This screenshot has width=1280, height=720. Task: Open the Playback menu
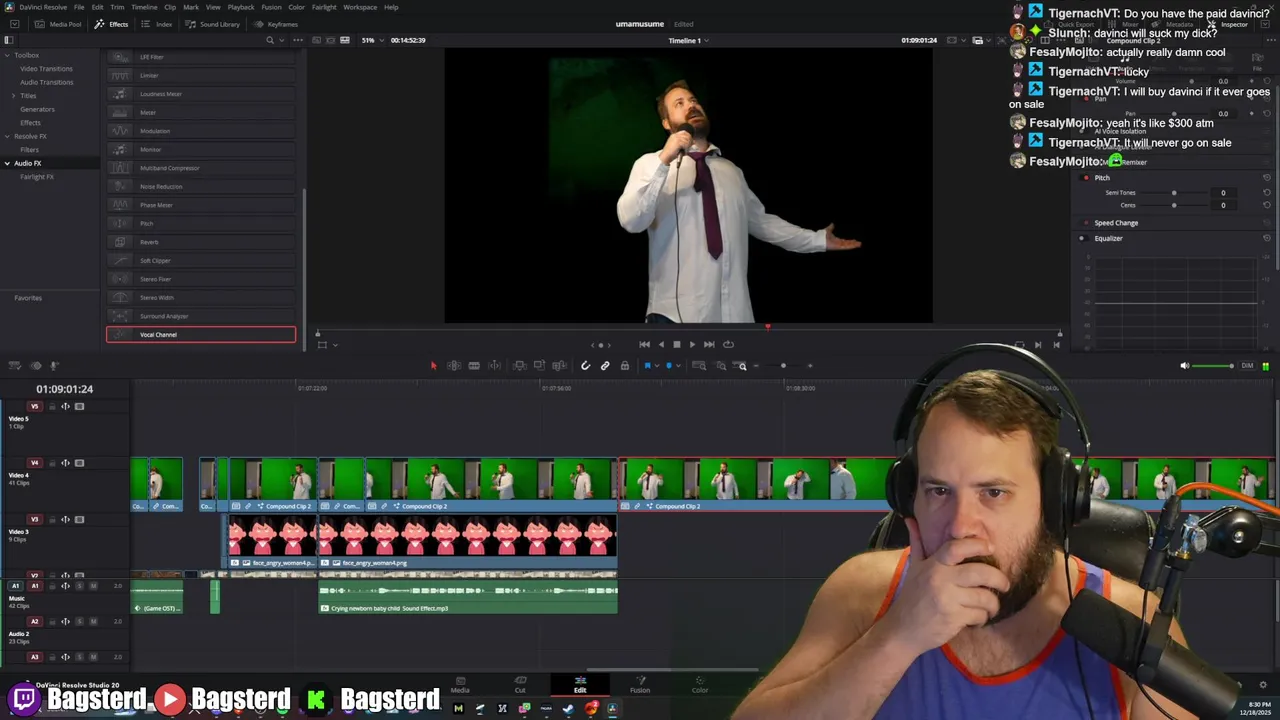pos(241,7)
